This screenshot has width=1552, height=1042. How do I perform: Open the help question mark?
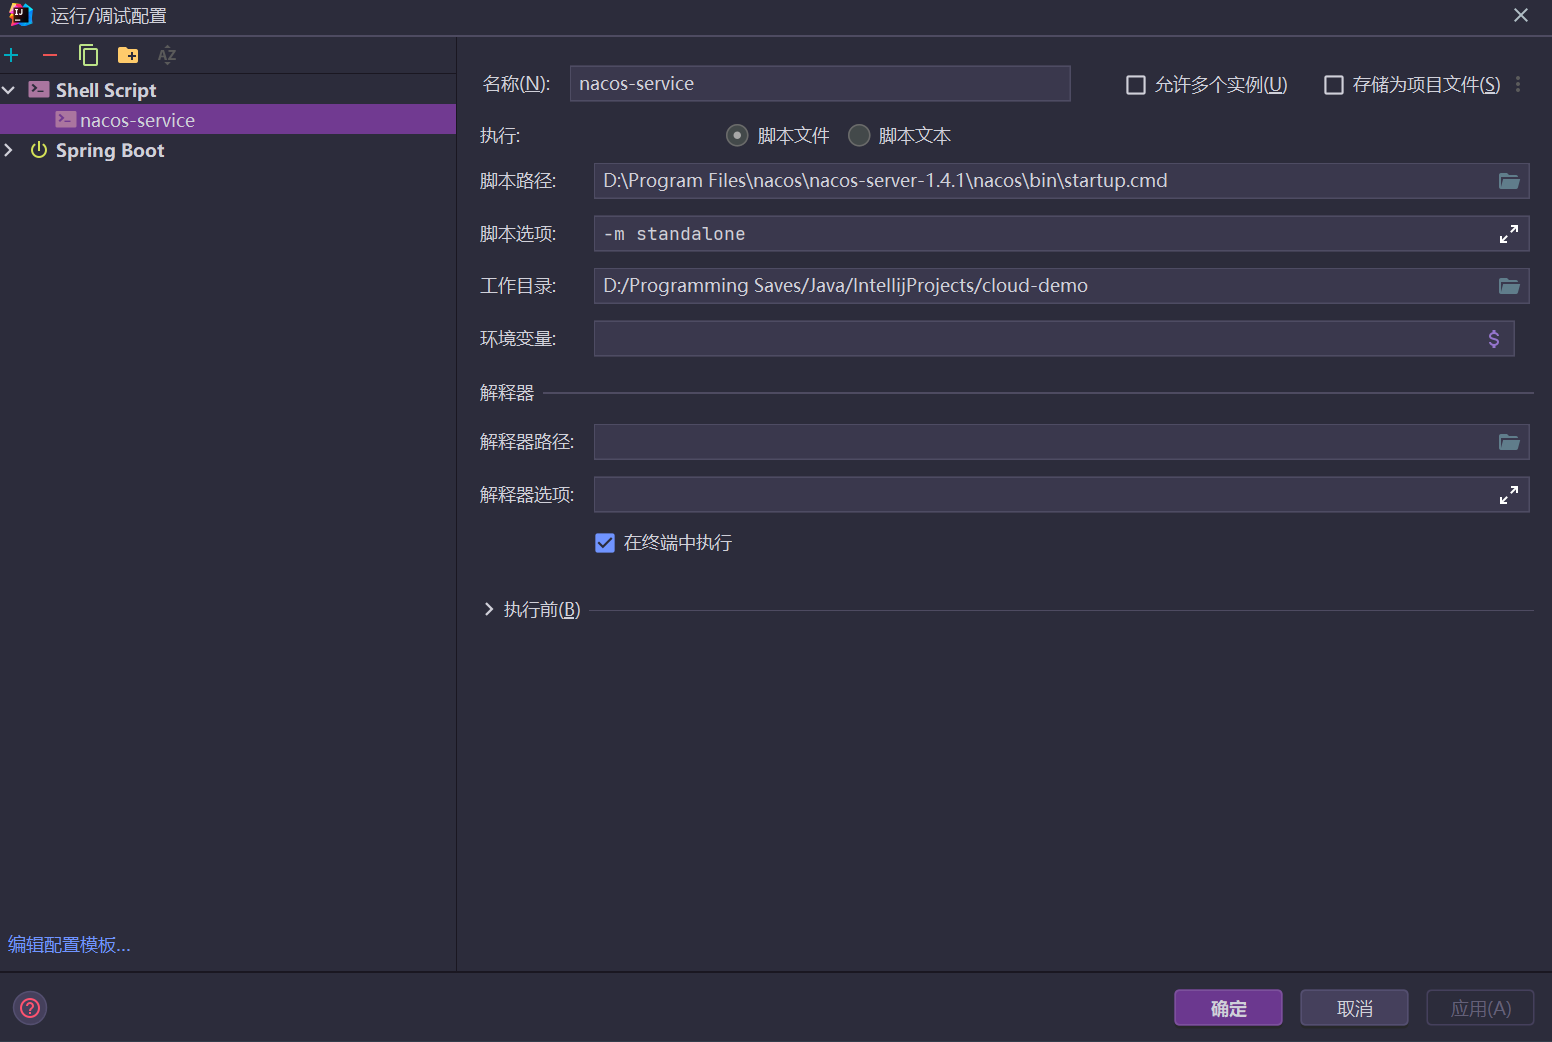(30, 1008)
